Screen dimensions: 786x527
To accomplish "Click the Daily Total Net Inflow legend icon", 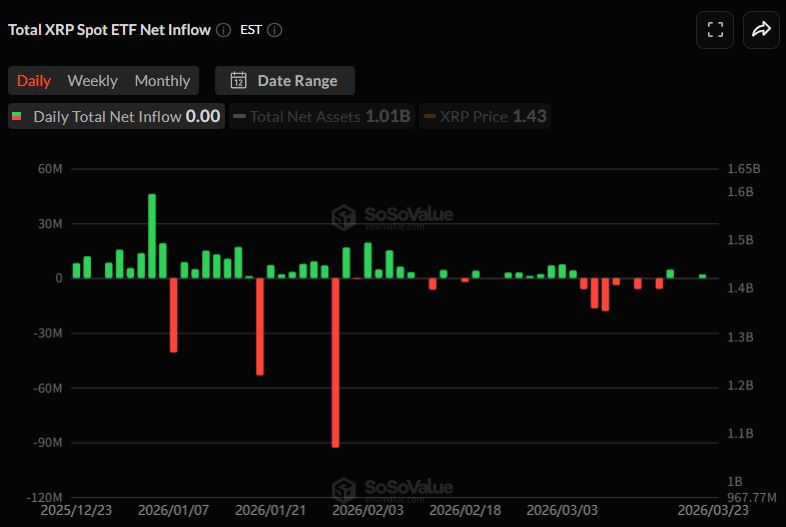I will (x=17, y=117).
